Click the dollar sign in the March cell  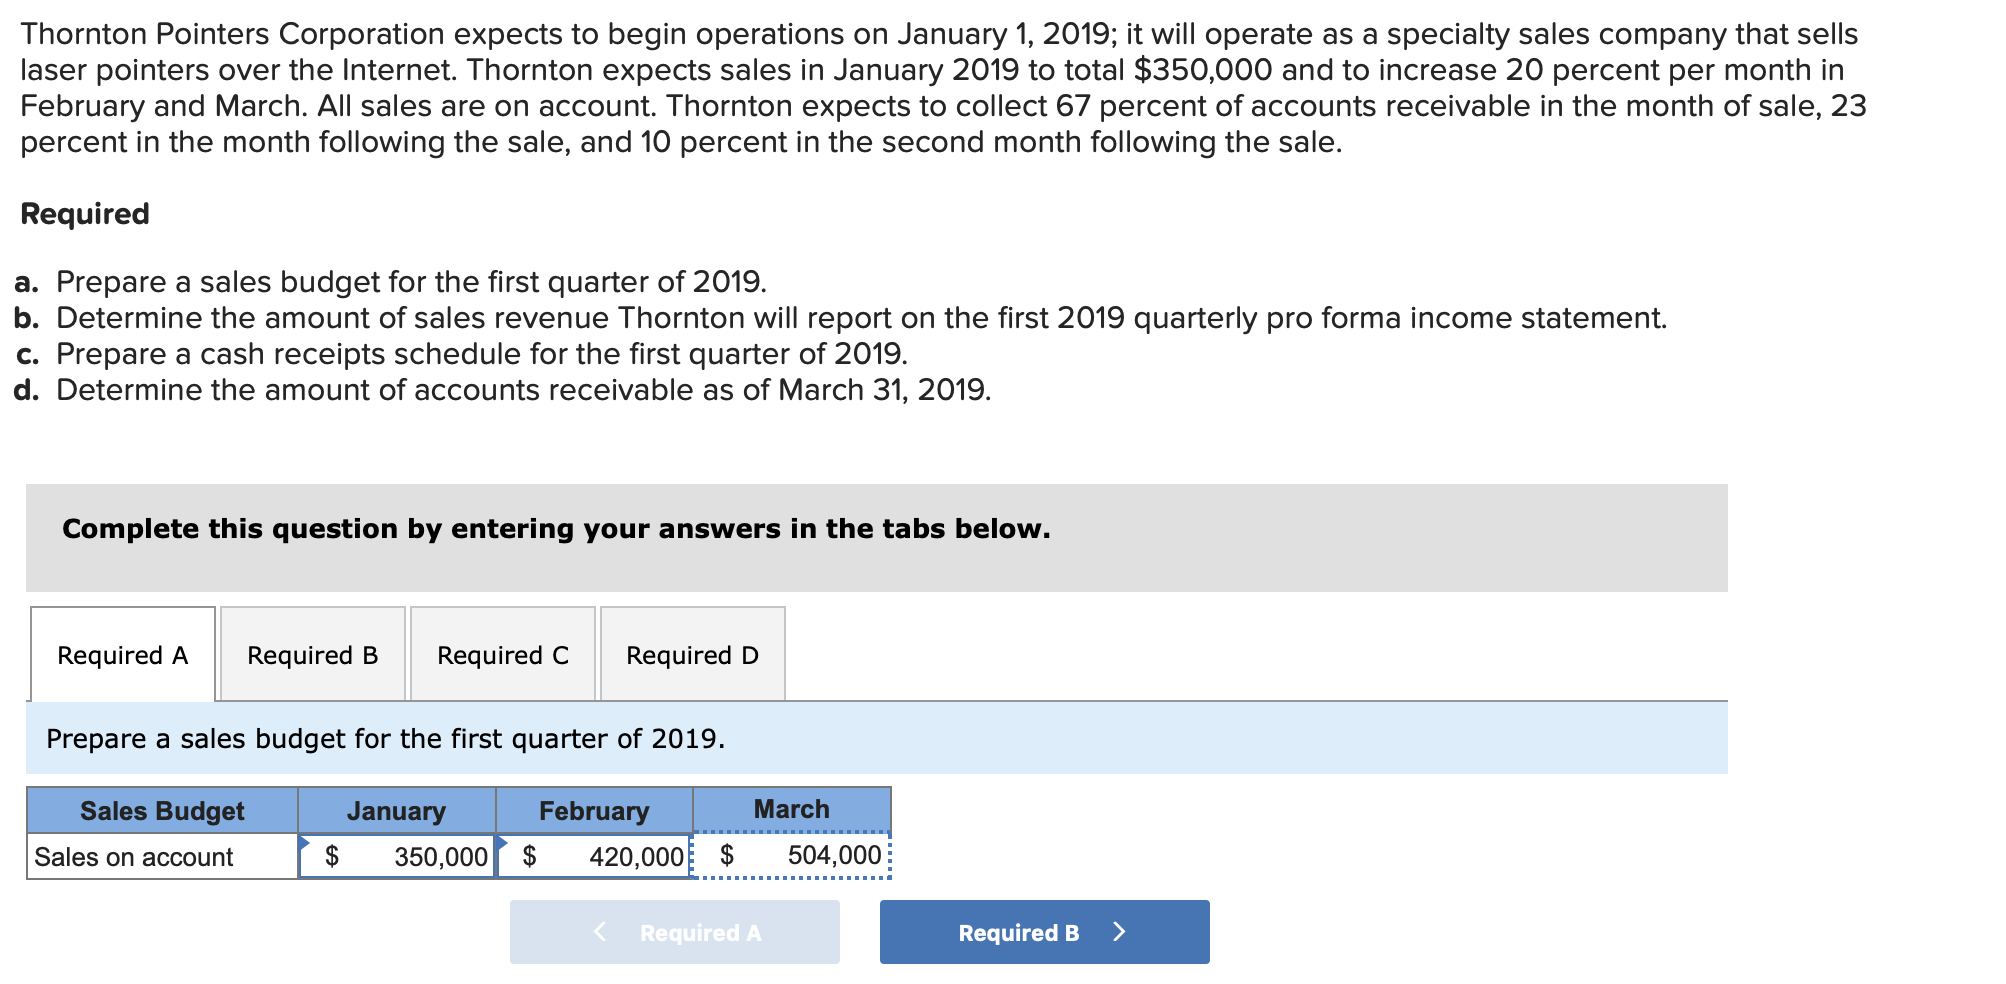(729, 855)
